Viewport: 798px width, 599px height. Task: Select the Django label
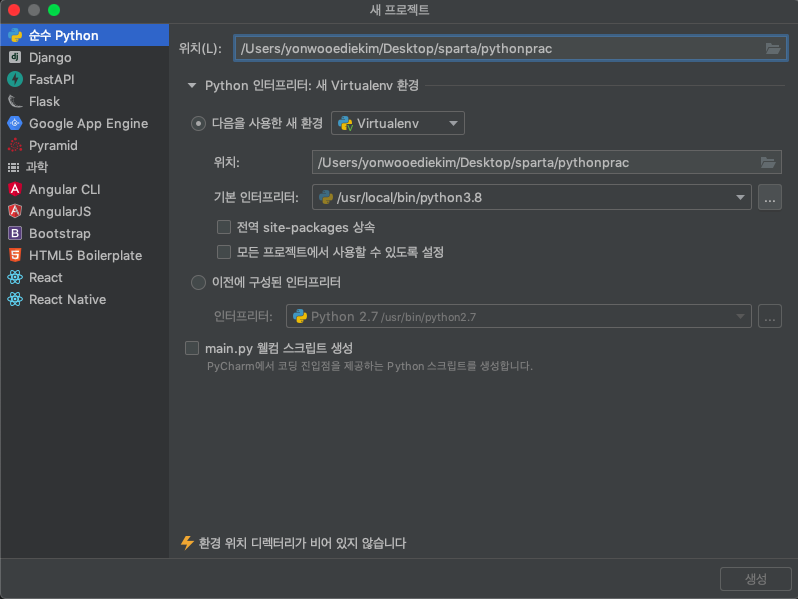[x=50, y=58]
